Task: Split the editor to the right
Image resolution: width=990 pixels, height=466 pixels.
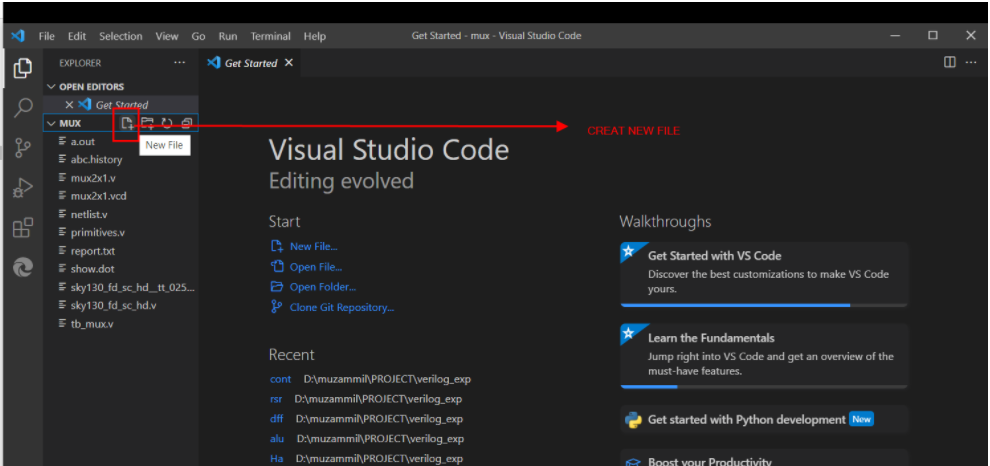Action: coord(950,63)
